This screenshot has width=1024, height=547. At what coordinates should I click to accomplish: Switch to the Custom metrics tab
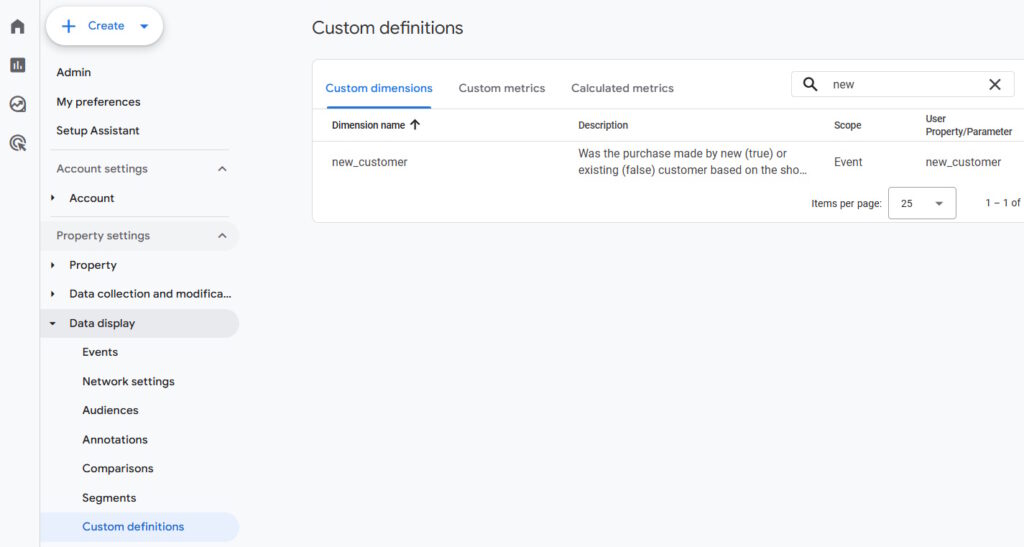(501, 88)
